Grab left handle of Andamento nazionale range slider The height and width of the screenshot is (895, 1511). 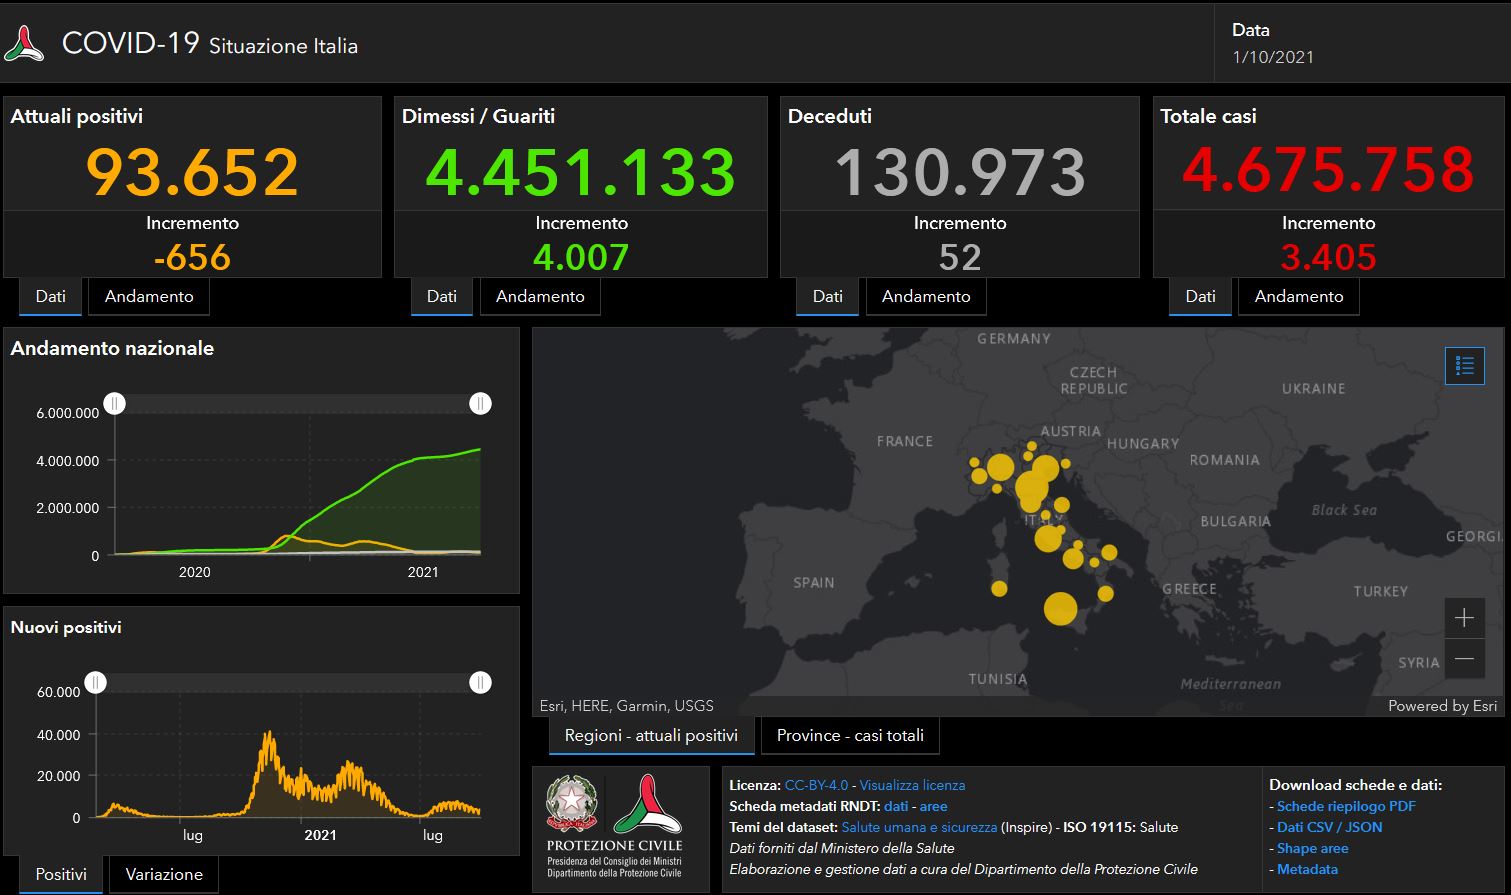point(115,403)
